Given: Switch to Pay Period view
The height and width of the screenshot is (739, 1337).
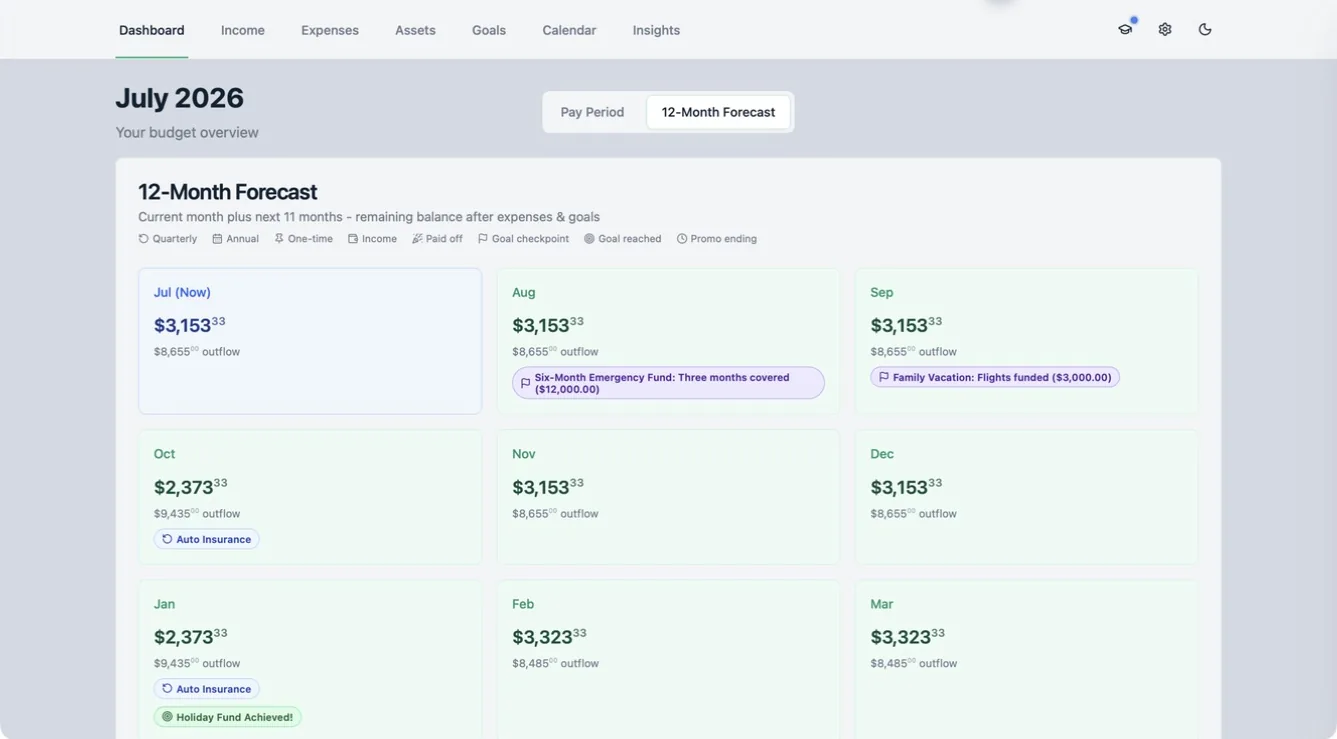Looking at the screenshot, I should coord(592,112).
